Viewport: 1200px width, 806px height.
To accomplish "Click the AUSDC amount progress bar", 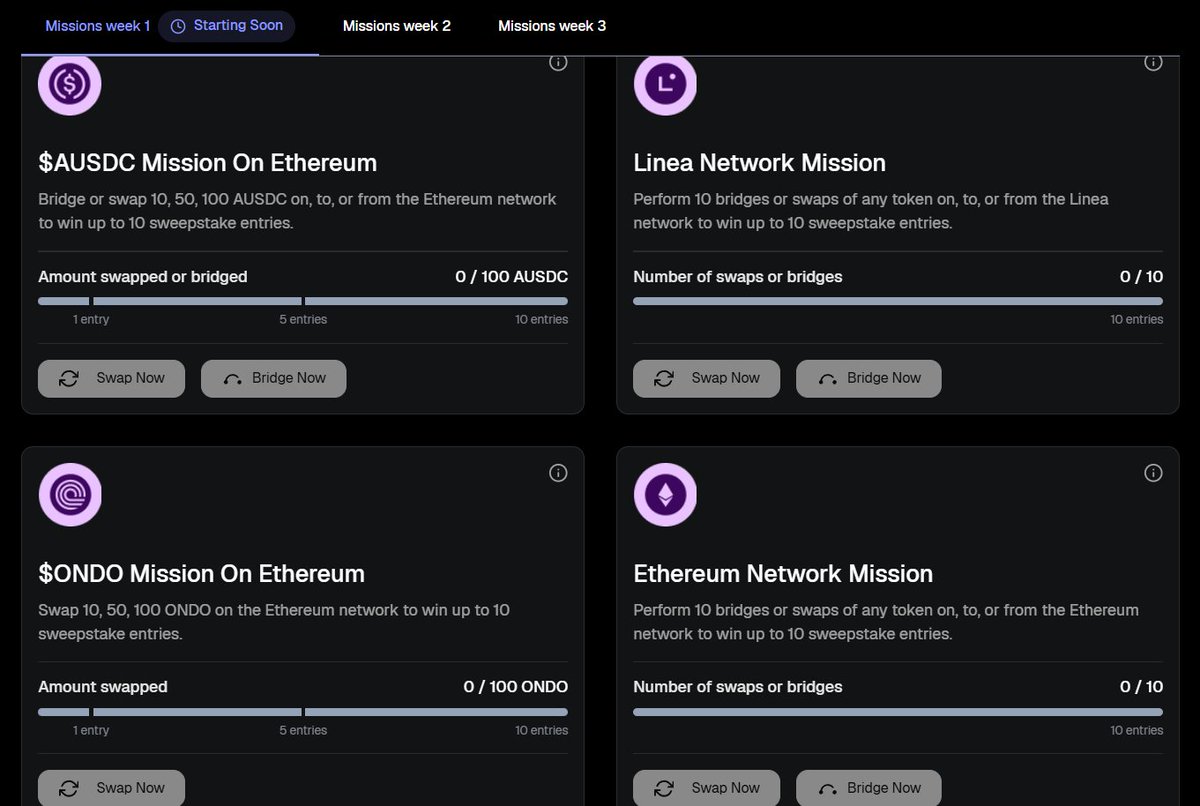I will [303, 301].
